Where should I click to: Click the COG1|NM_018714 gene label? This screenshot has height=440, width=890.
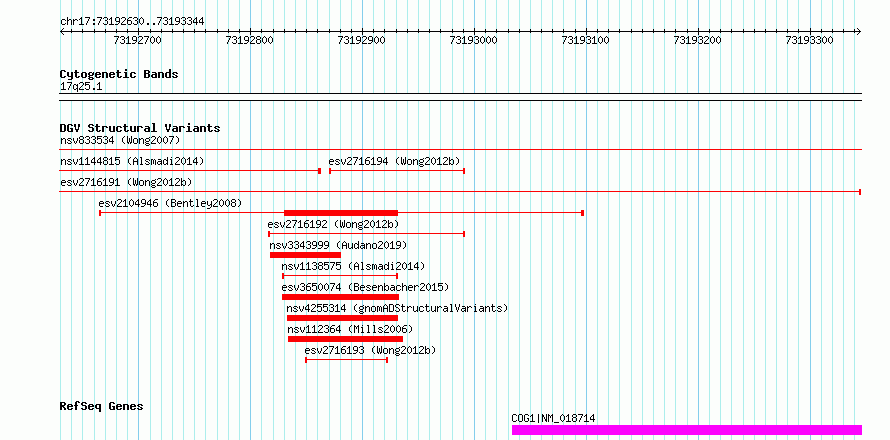pos(553,418)
